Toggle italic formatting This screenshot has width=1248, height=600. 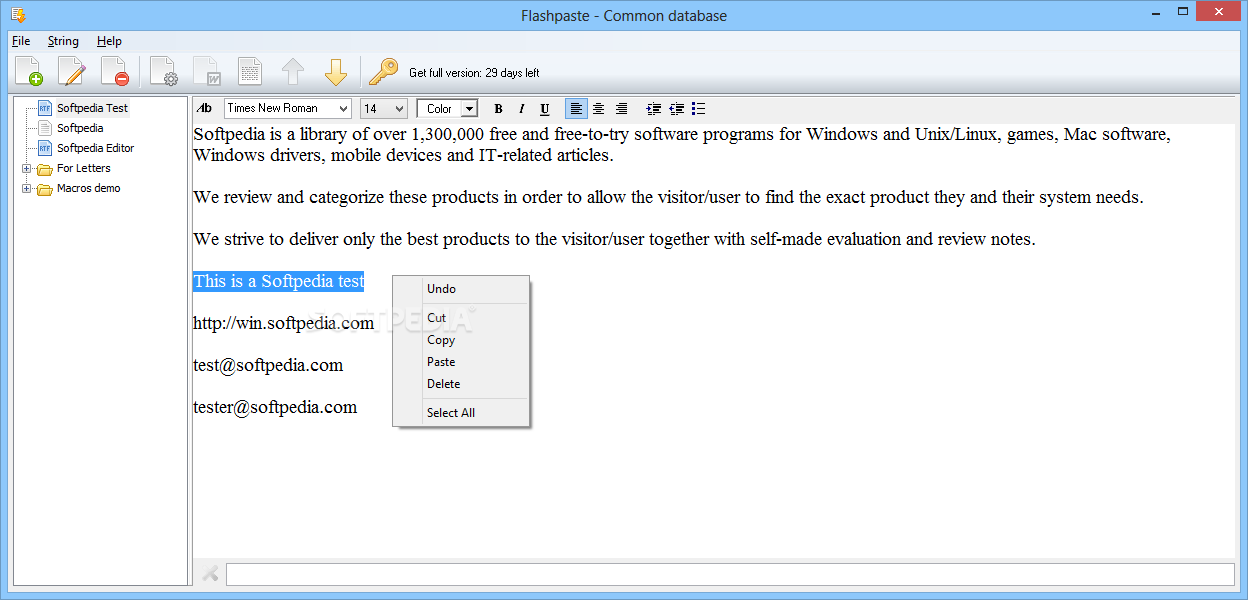[521, 109]
